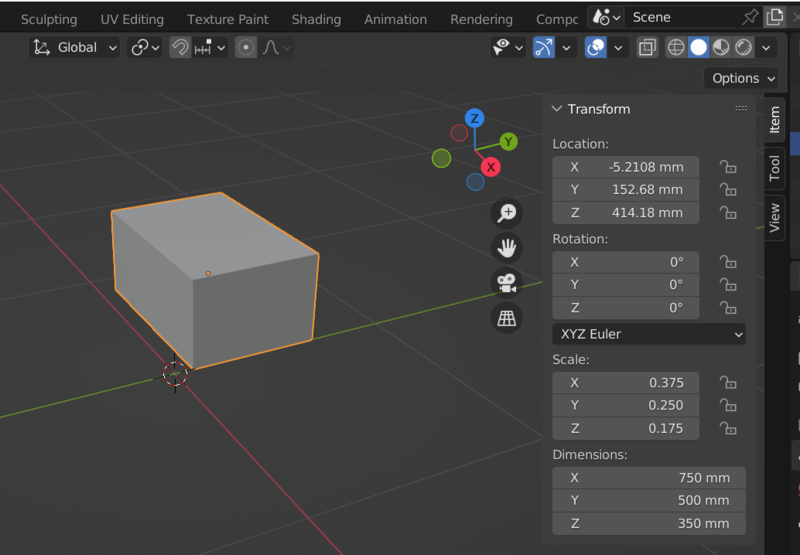Select rendered viewport shading mode
This screenshot has width=800, height=555.
click(x=743, y=47)
